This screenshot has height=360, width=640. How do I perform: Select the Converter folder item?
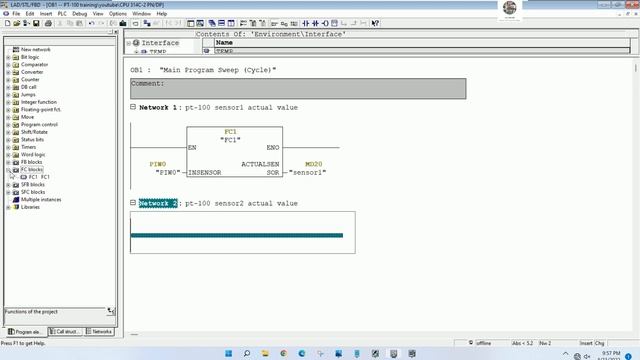click(x=32, y=72)
